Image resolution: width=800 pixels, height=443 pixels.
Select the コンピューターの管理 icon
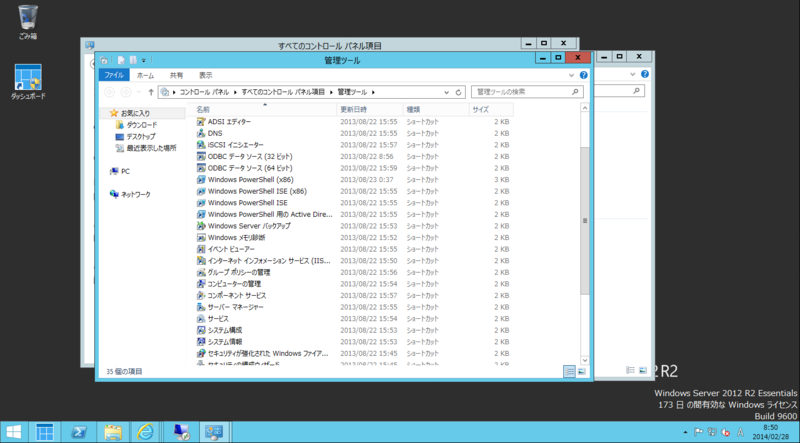coord(201,284)
